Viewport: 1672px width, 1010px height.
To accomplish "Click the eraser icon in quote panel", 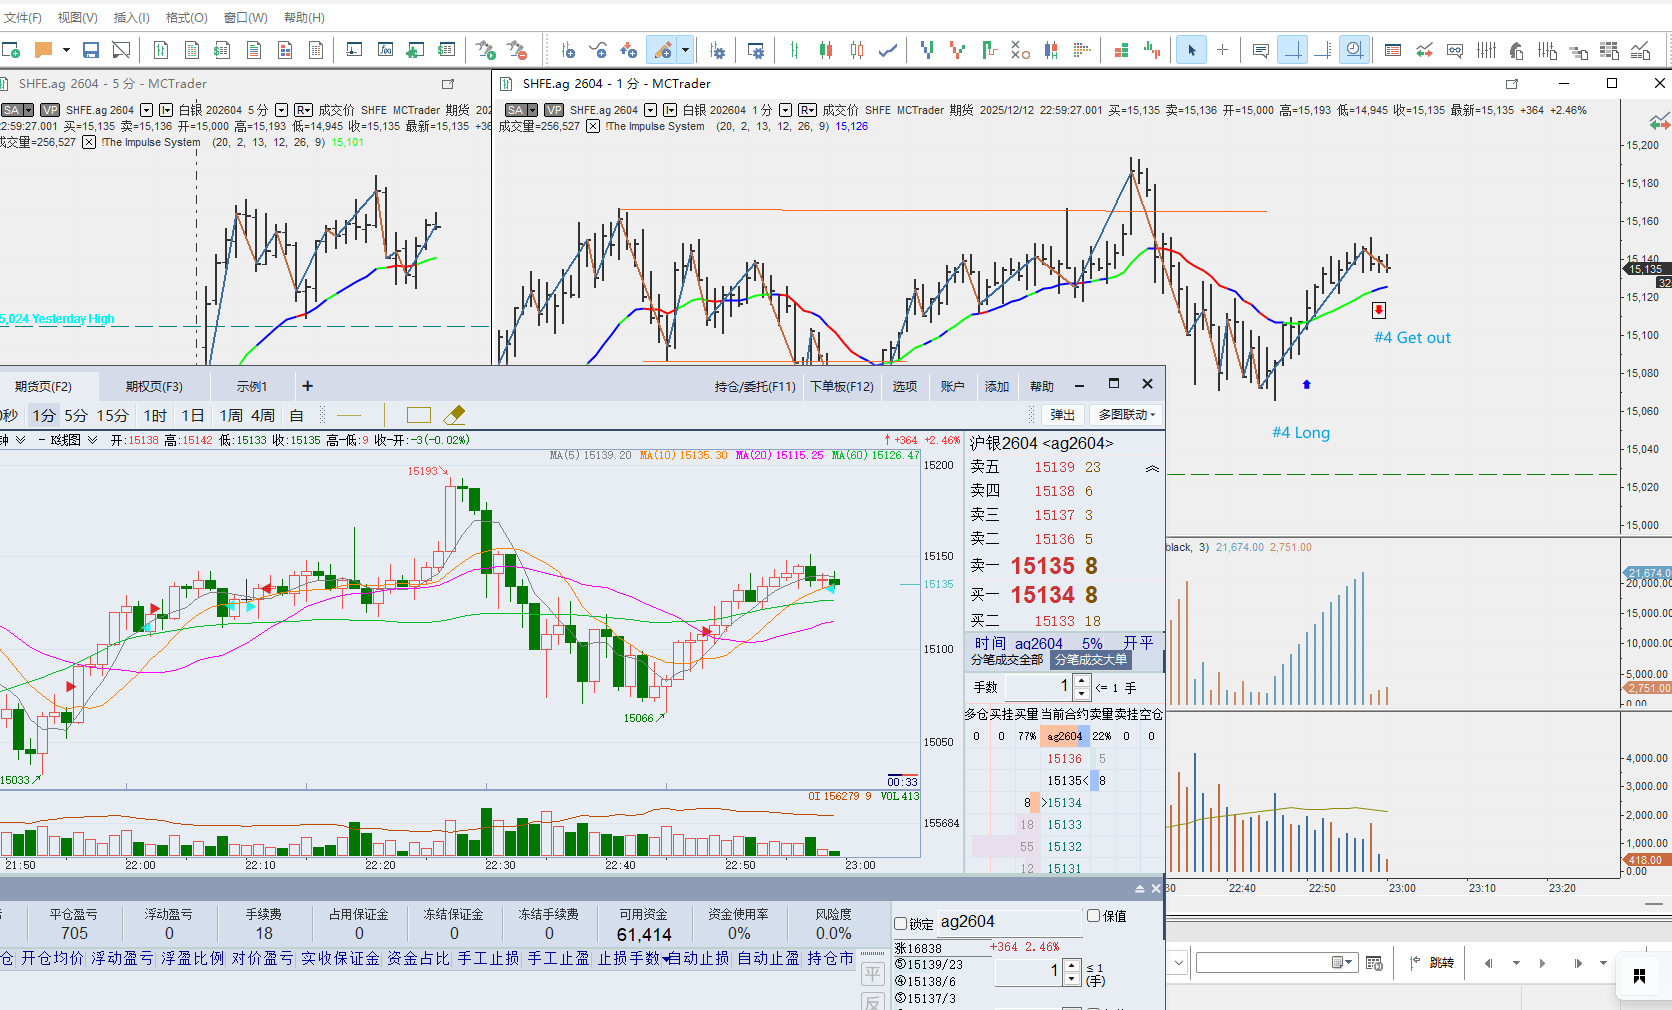I will tap(454, 415).
